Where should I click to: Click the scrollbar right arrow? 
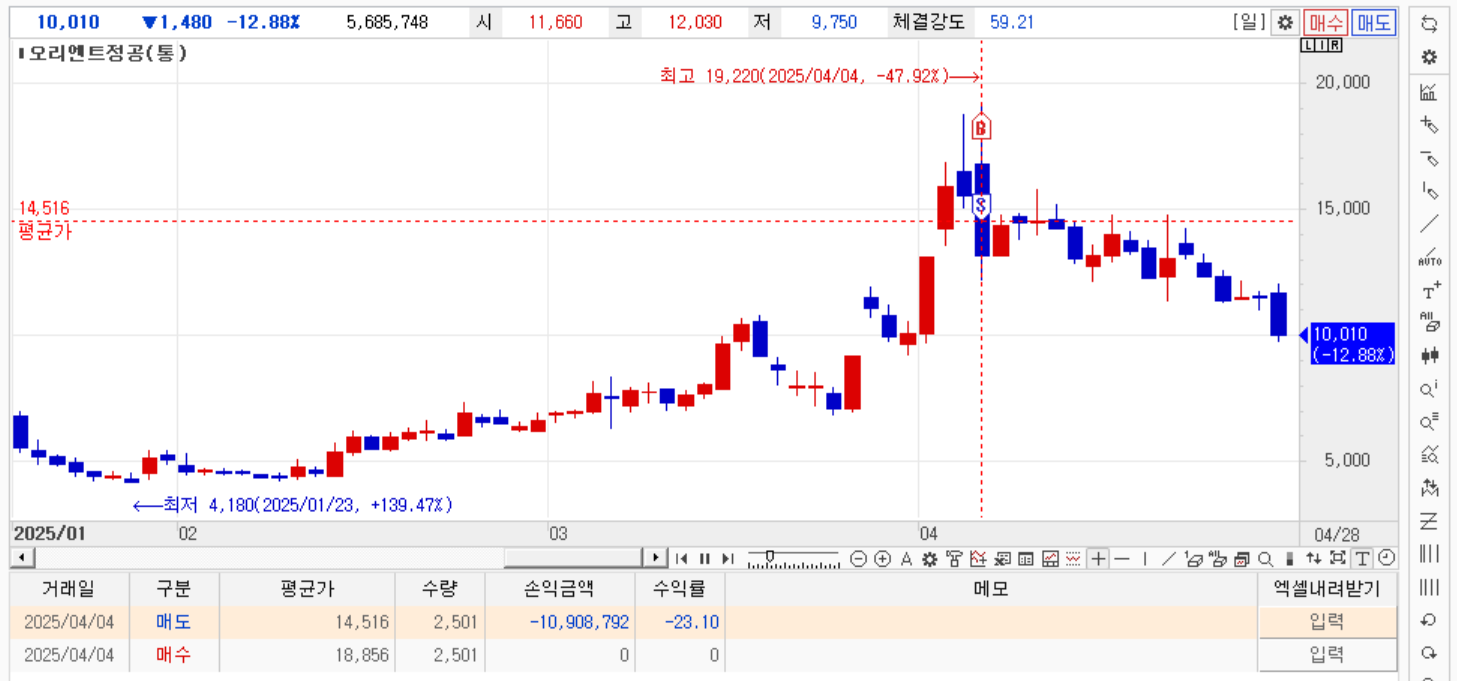(x=655, y=558)
